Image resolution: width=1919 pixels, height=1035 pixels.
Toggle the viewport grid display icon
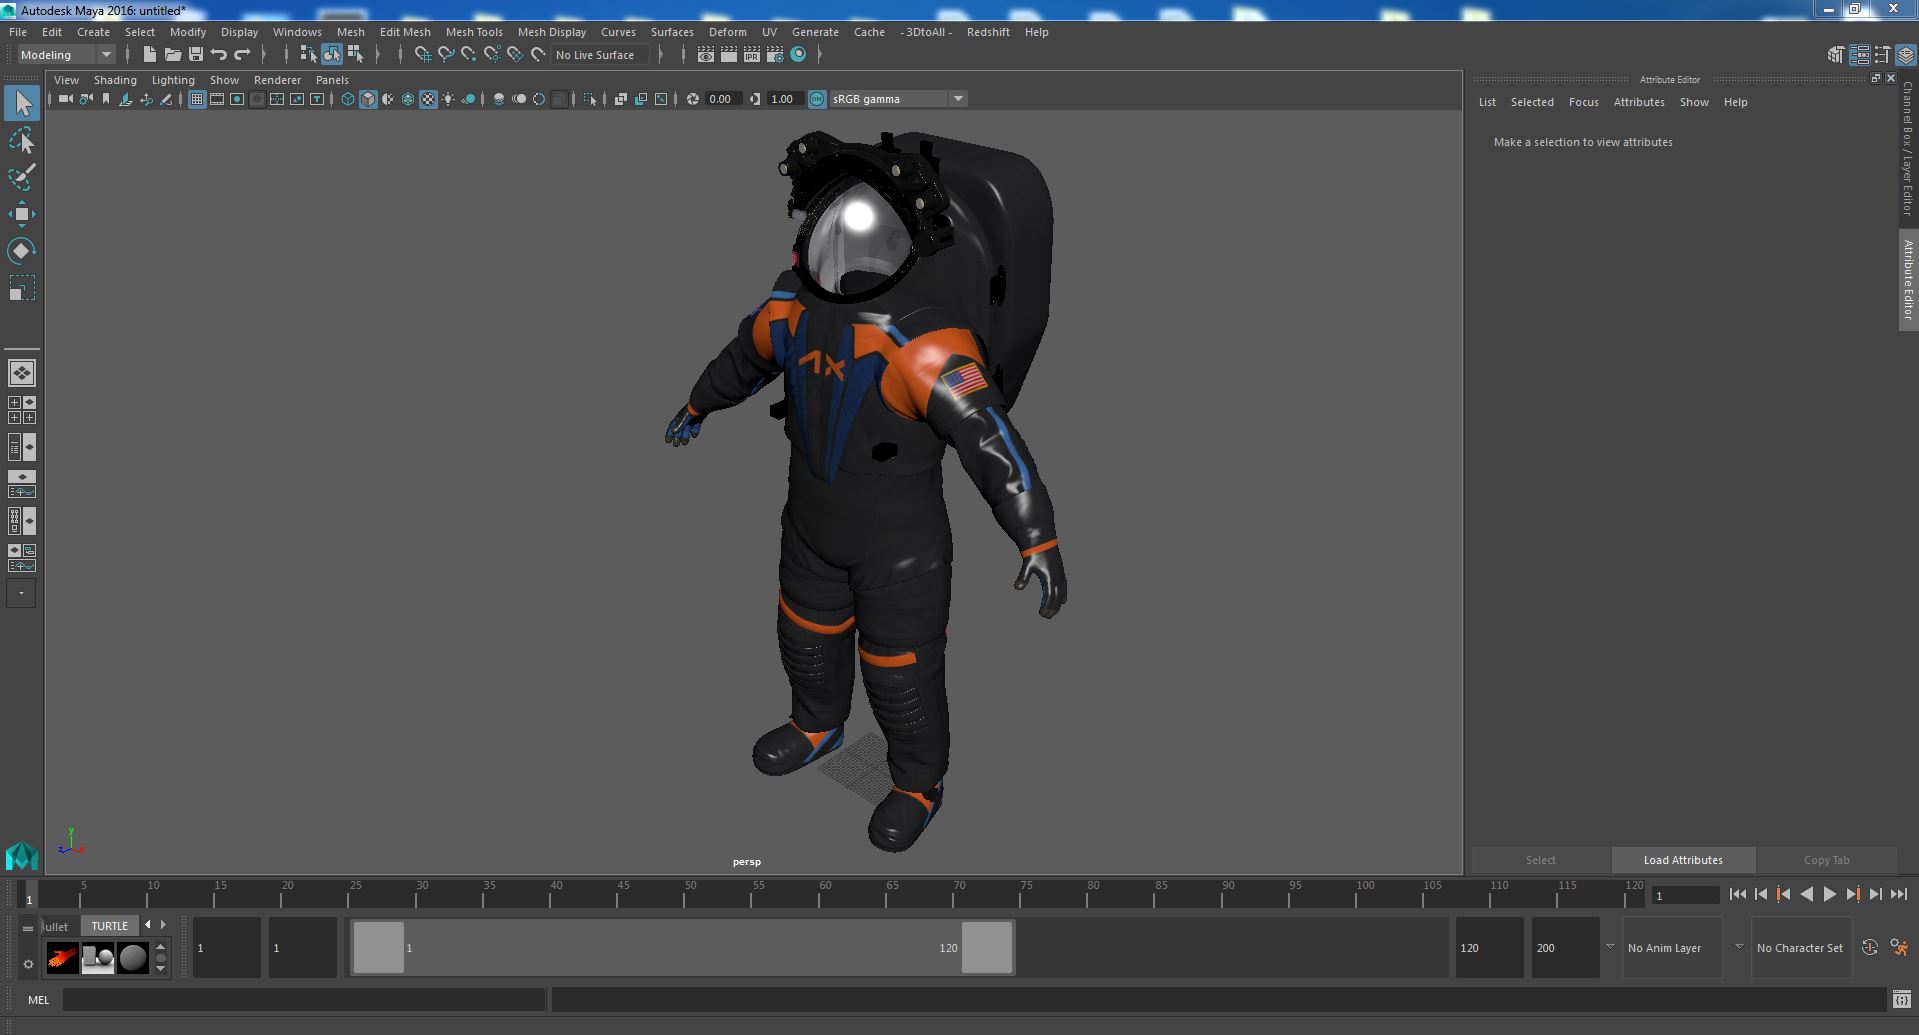pos(197,99)
